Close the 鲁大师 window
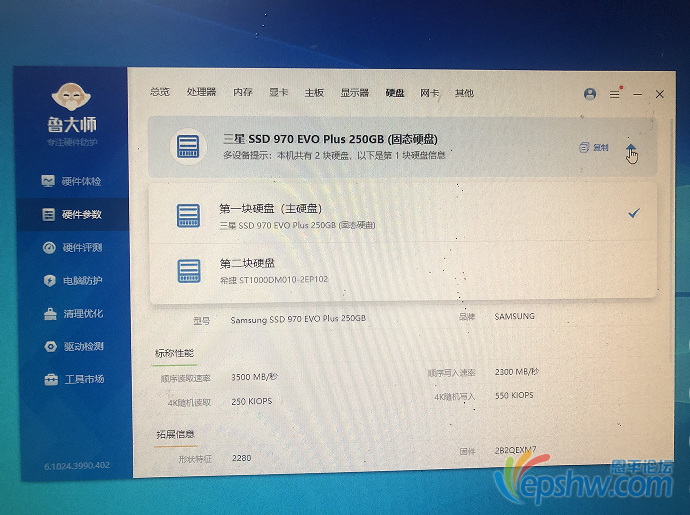 (x=660, y=94)
